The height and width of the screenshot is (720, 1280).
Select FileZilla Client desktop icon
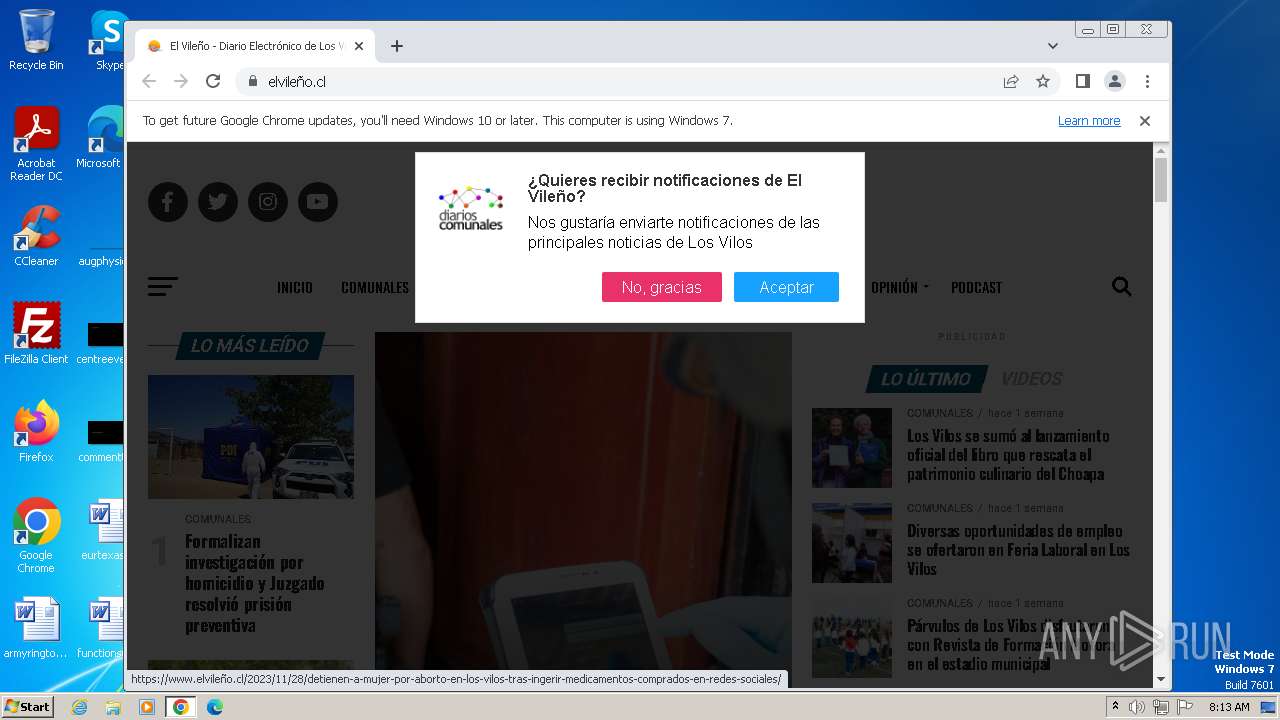36,334
